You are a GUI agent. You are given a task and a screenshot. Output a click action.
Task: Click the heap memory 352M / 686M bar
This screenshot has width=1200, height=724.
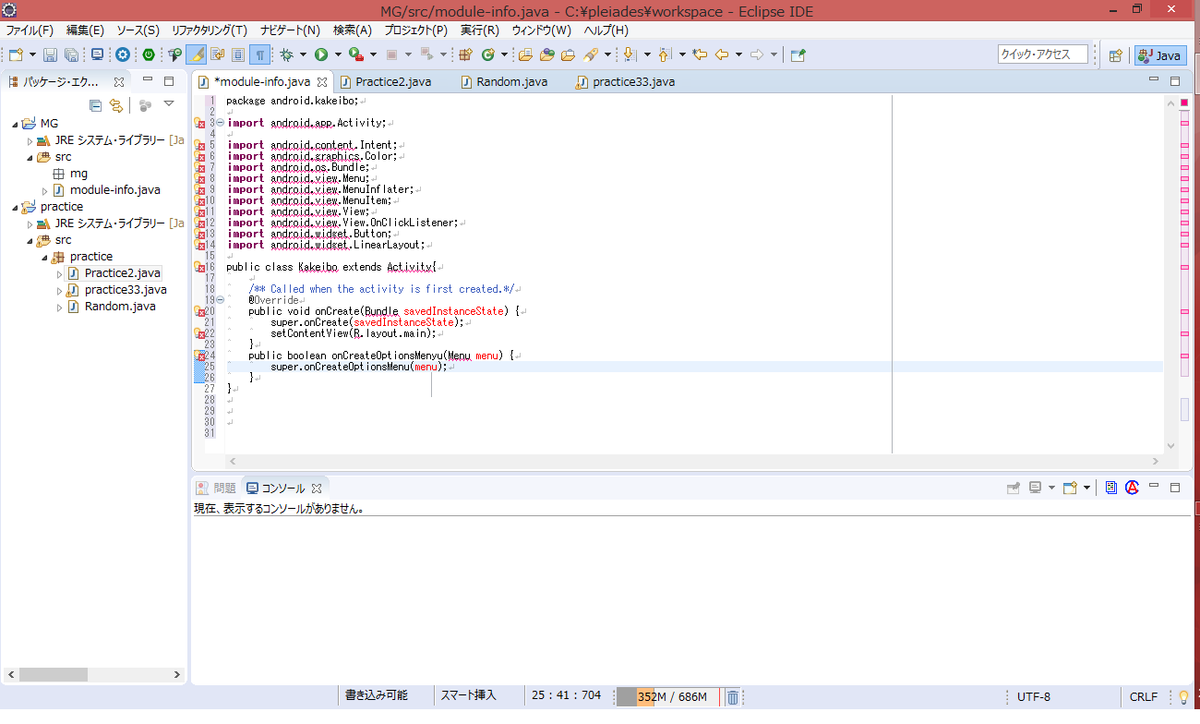pos(666,697)
